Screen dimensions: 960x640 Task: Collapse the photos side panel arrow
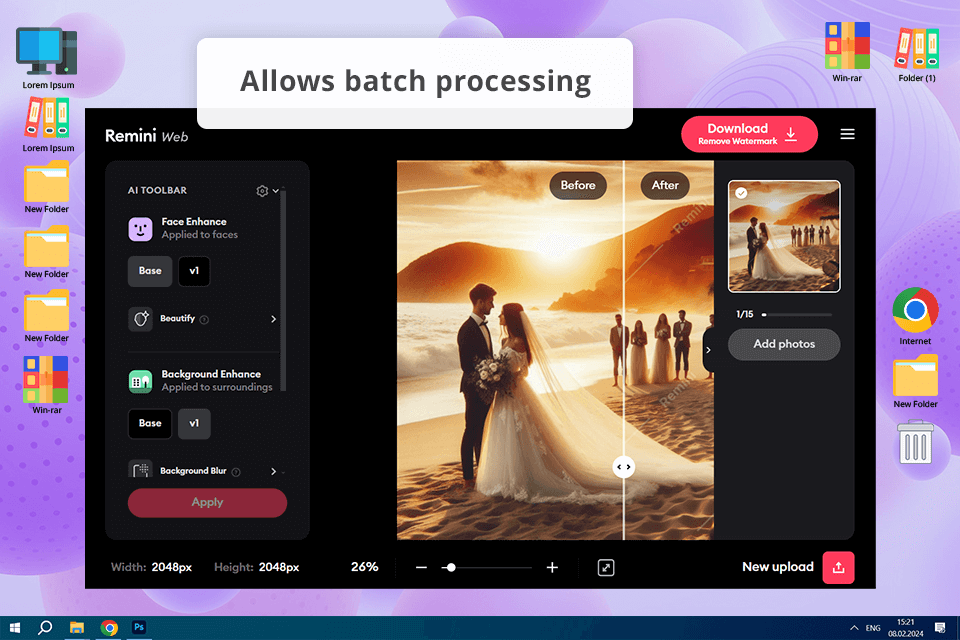(x=708, y=350)
